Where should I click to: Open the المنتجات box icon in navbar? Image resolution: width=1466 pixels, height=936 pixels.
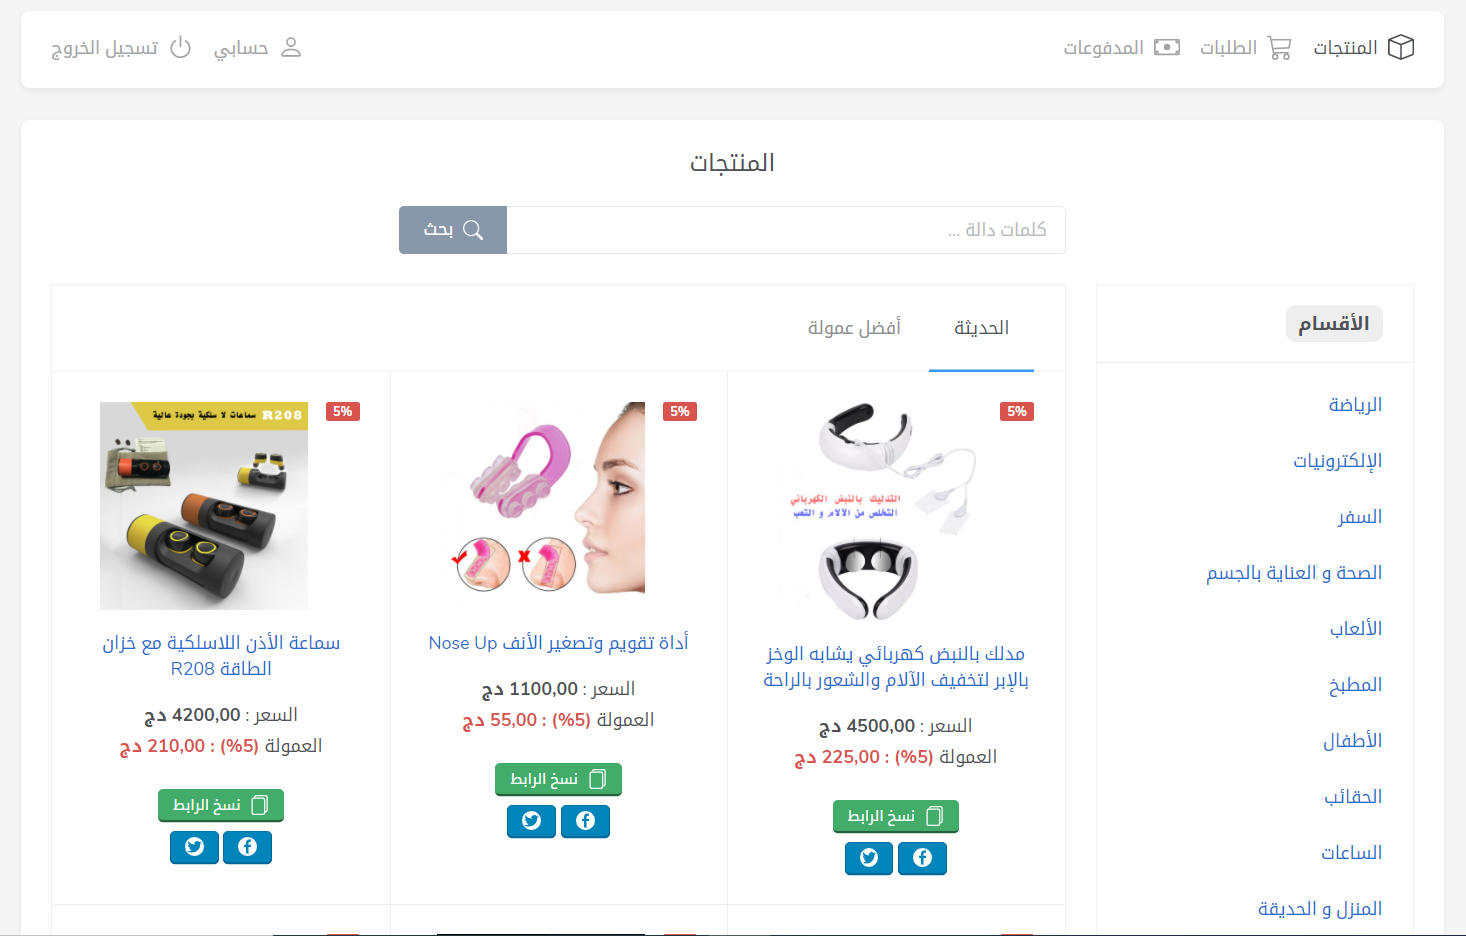(1401, 47)
